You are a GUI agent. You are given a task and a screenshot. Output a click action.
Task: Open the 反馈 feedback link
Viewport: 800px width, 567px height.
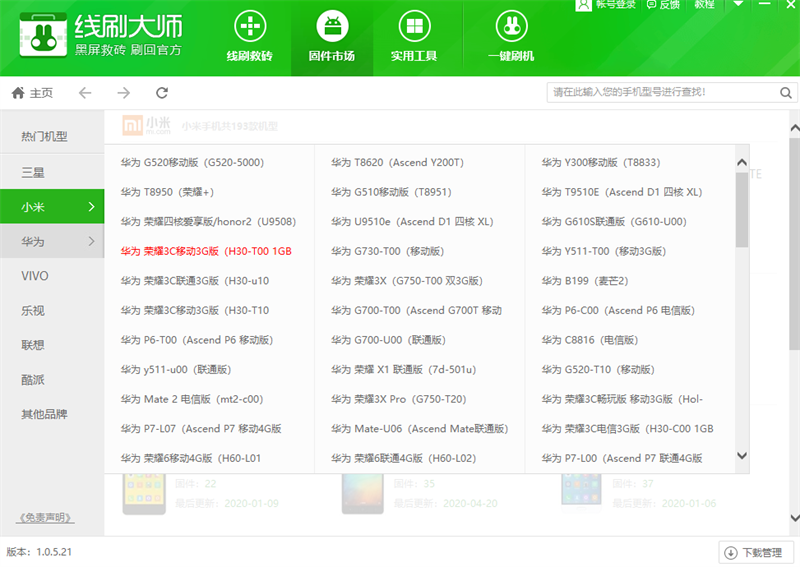click(x=663, y=5)
